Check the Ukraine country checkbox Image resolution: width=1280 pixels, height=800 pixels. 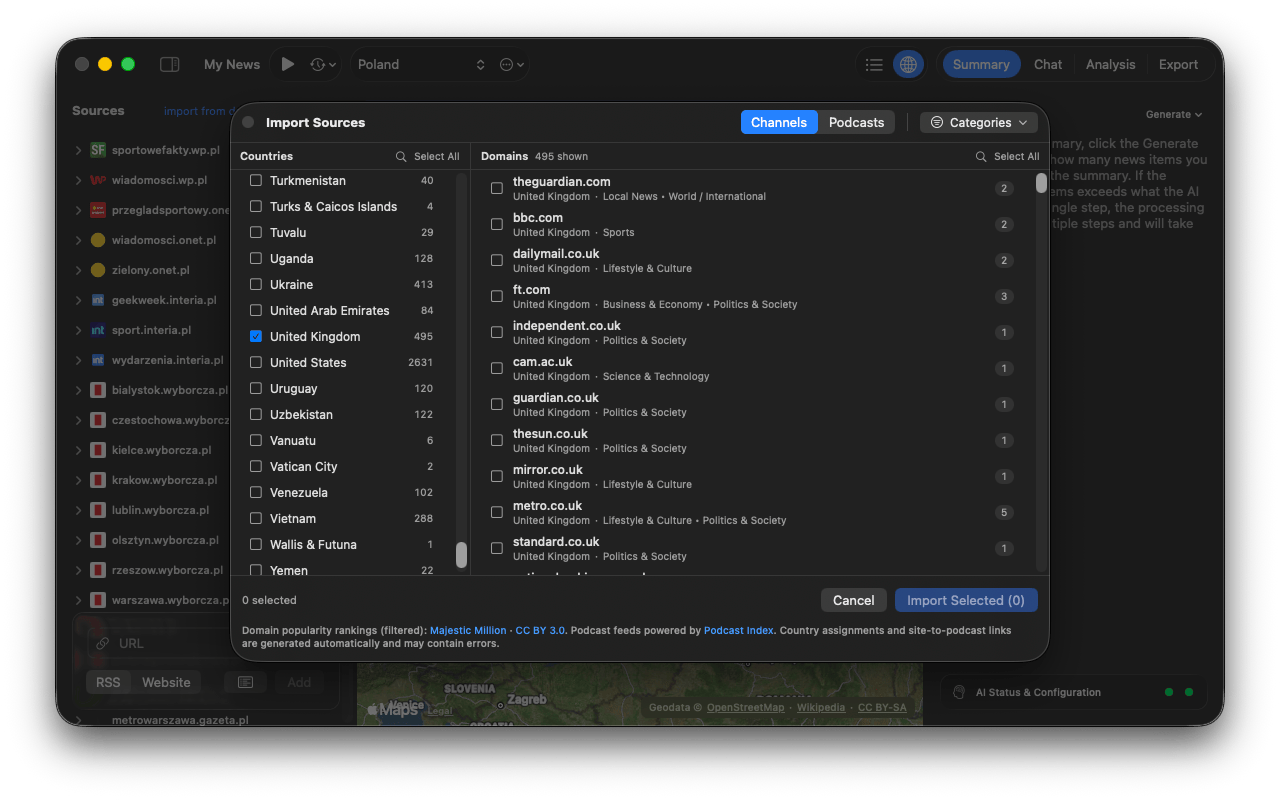[x=256, y=285]
